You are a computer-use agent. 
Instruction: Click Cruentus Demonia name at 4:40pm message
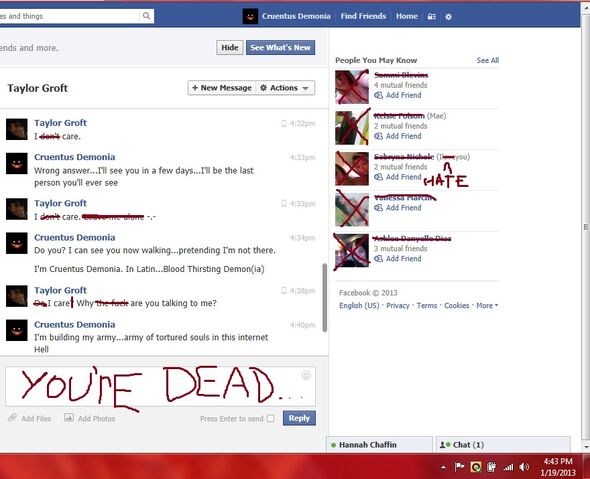75,324
